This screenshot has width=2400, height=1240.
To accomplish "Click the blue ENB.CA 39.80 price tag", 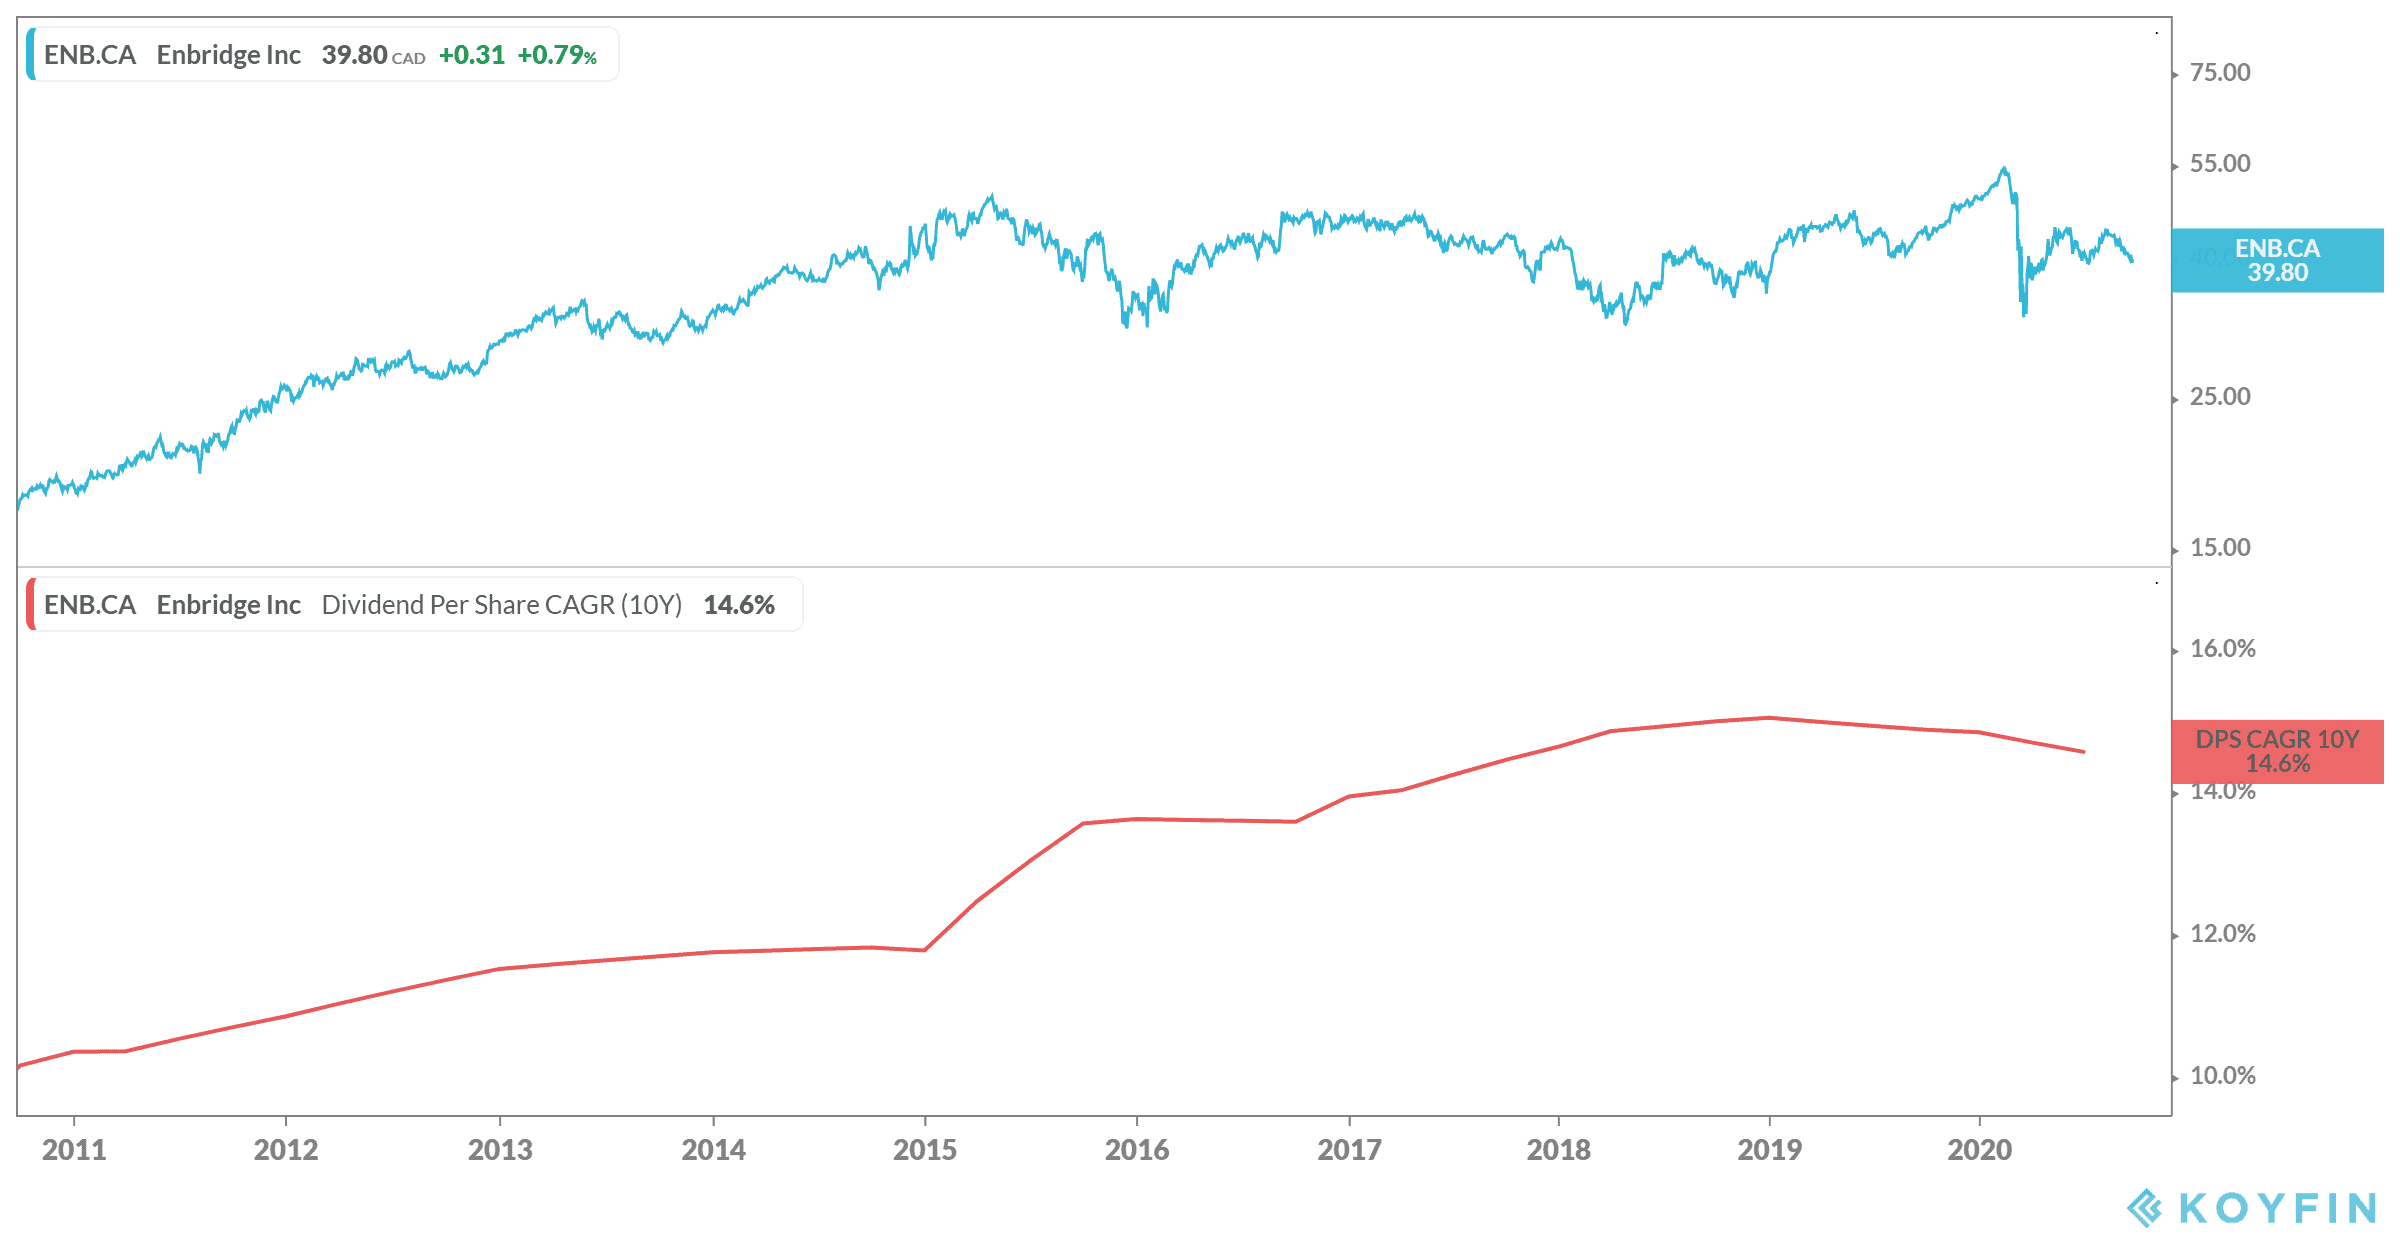I will (2277, 260).
